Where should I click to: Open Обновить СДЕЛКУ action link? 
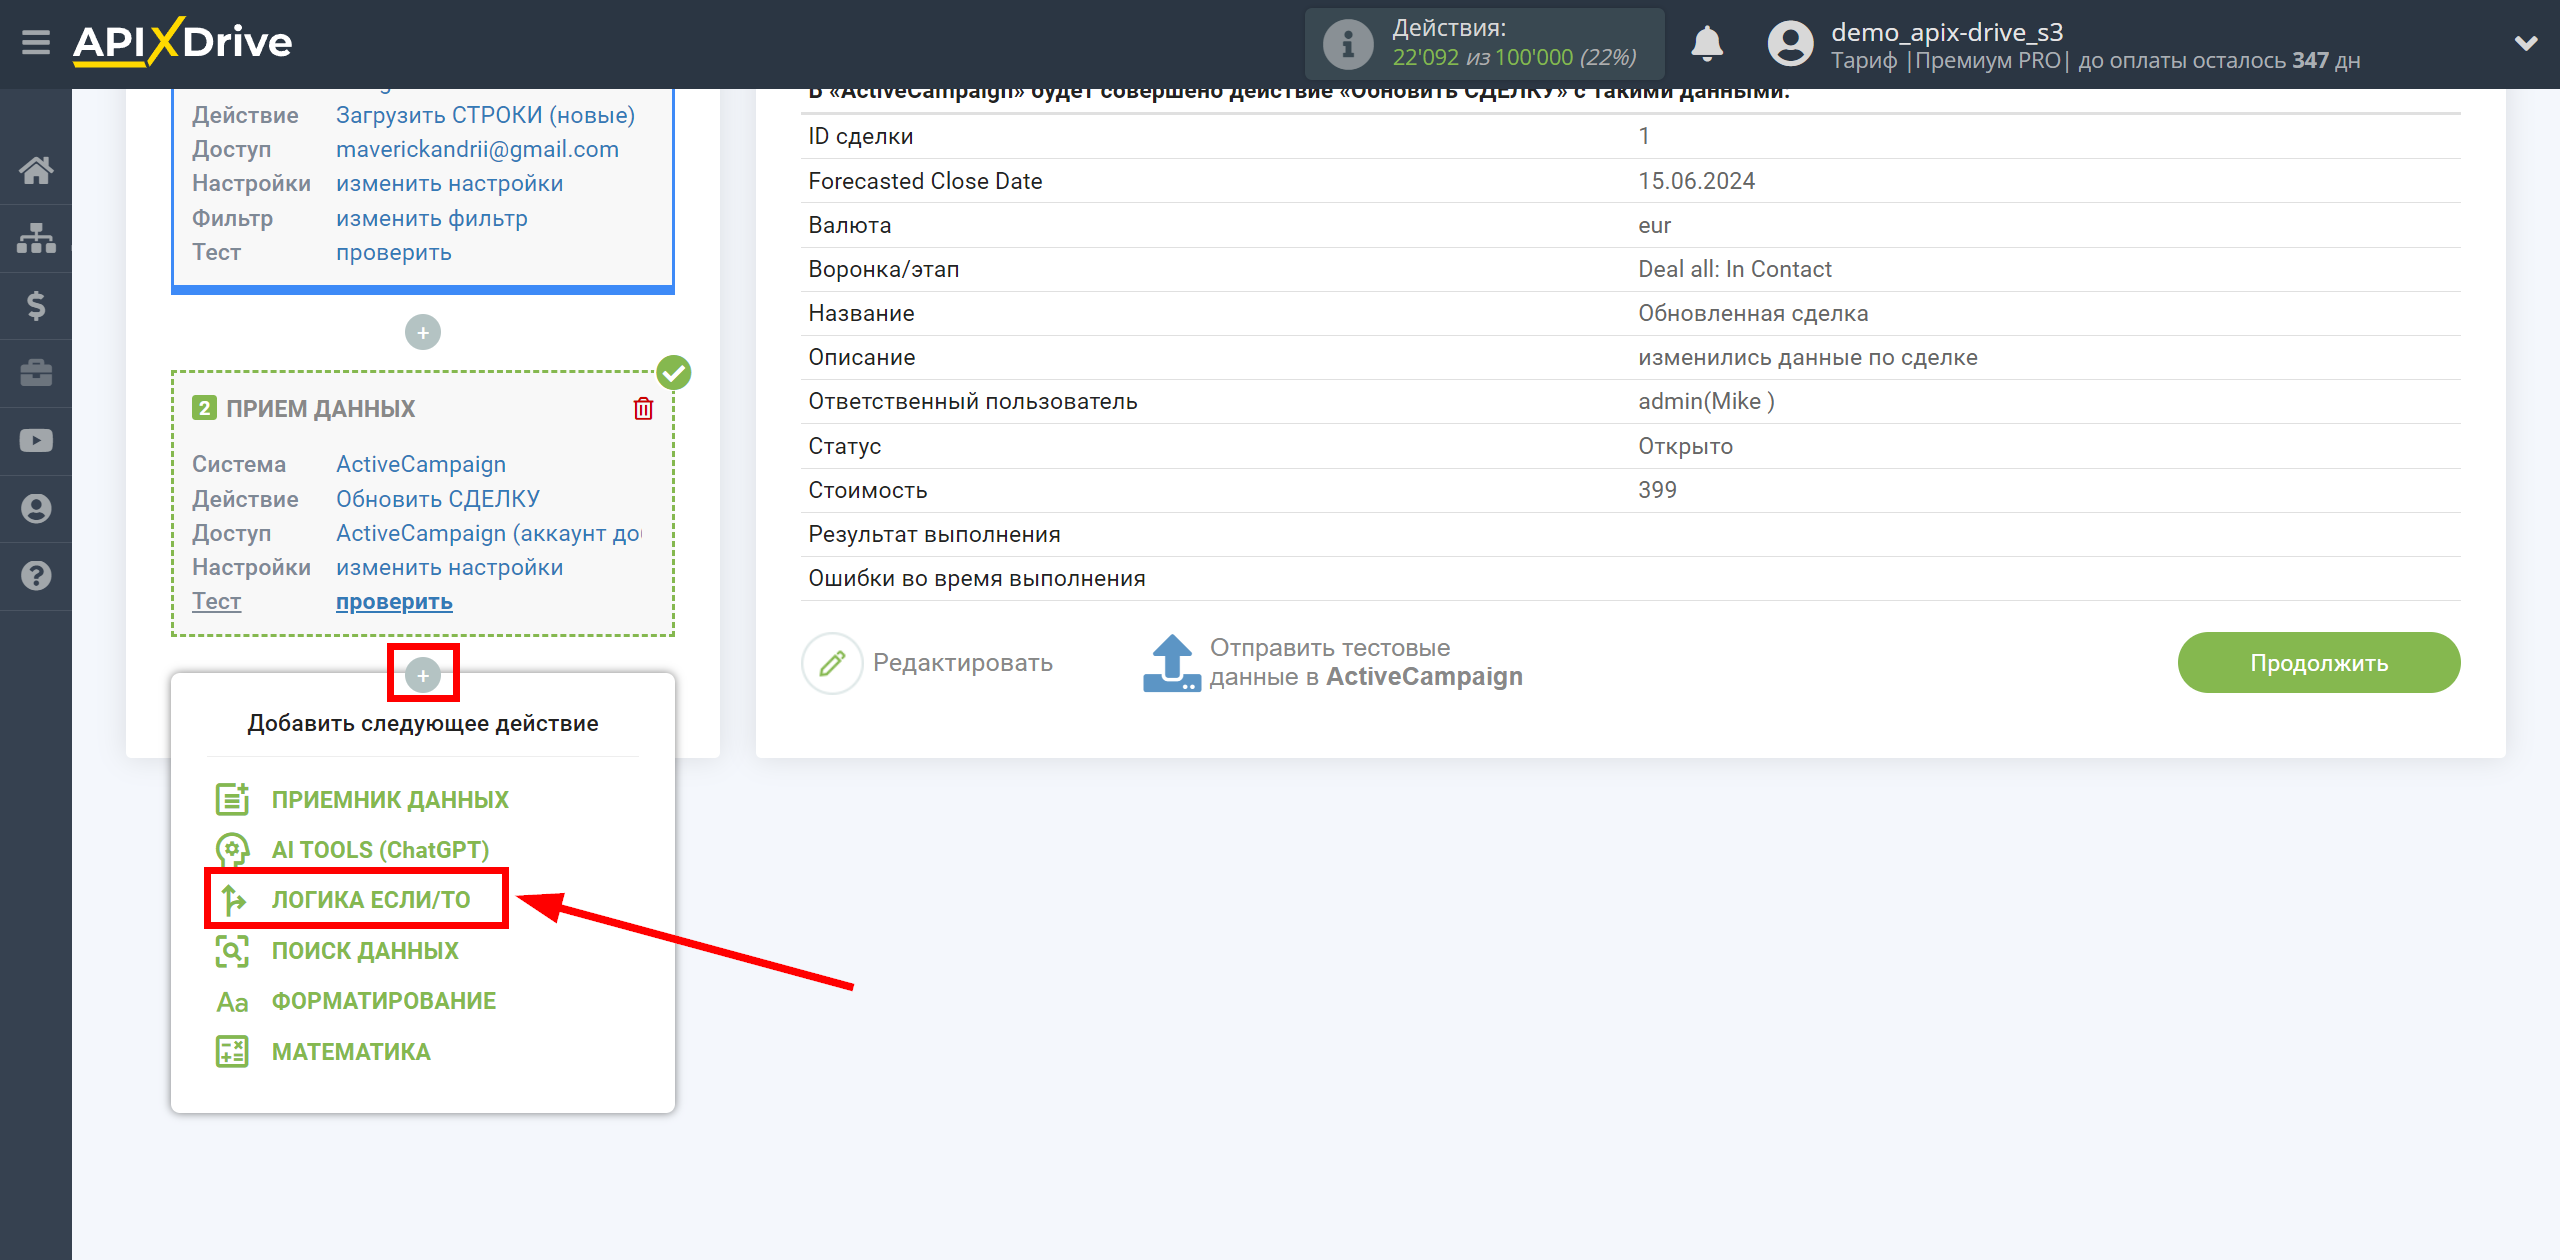click(x=437, y=499)
